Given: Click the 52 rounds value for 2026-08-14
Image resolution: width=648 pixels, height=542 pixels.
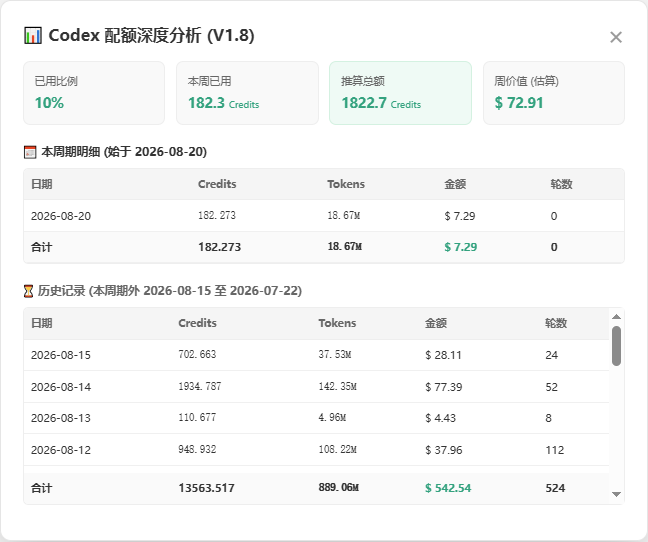Looking at the screenshot, I should point(551,387).
